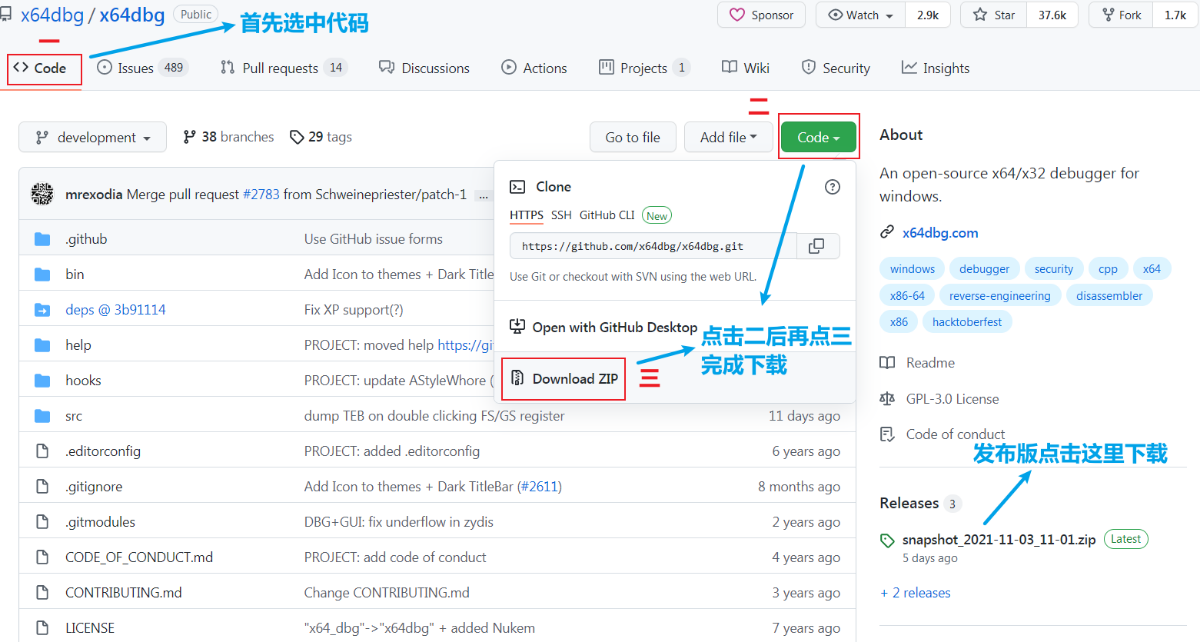Viewport: 1200px width, 642px height.
Task: Open the Actions tab
Action: (534, 68)
